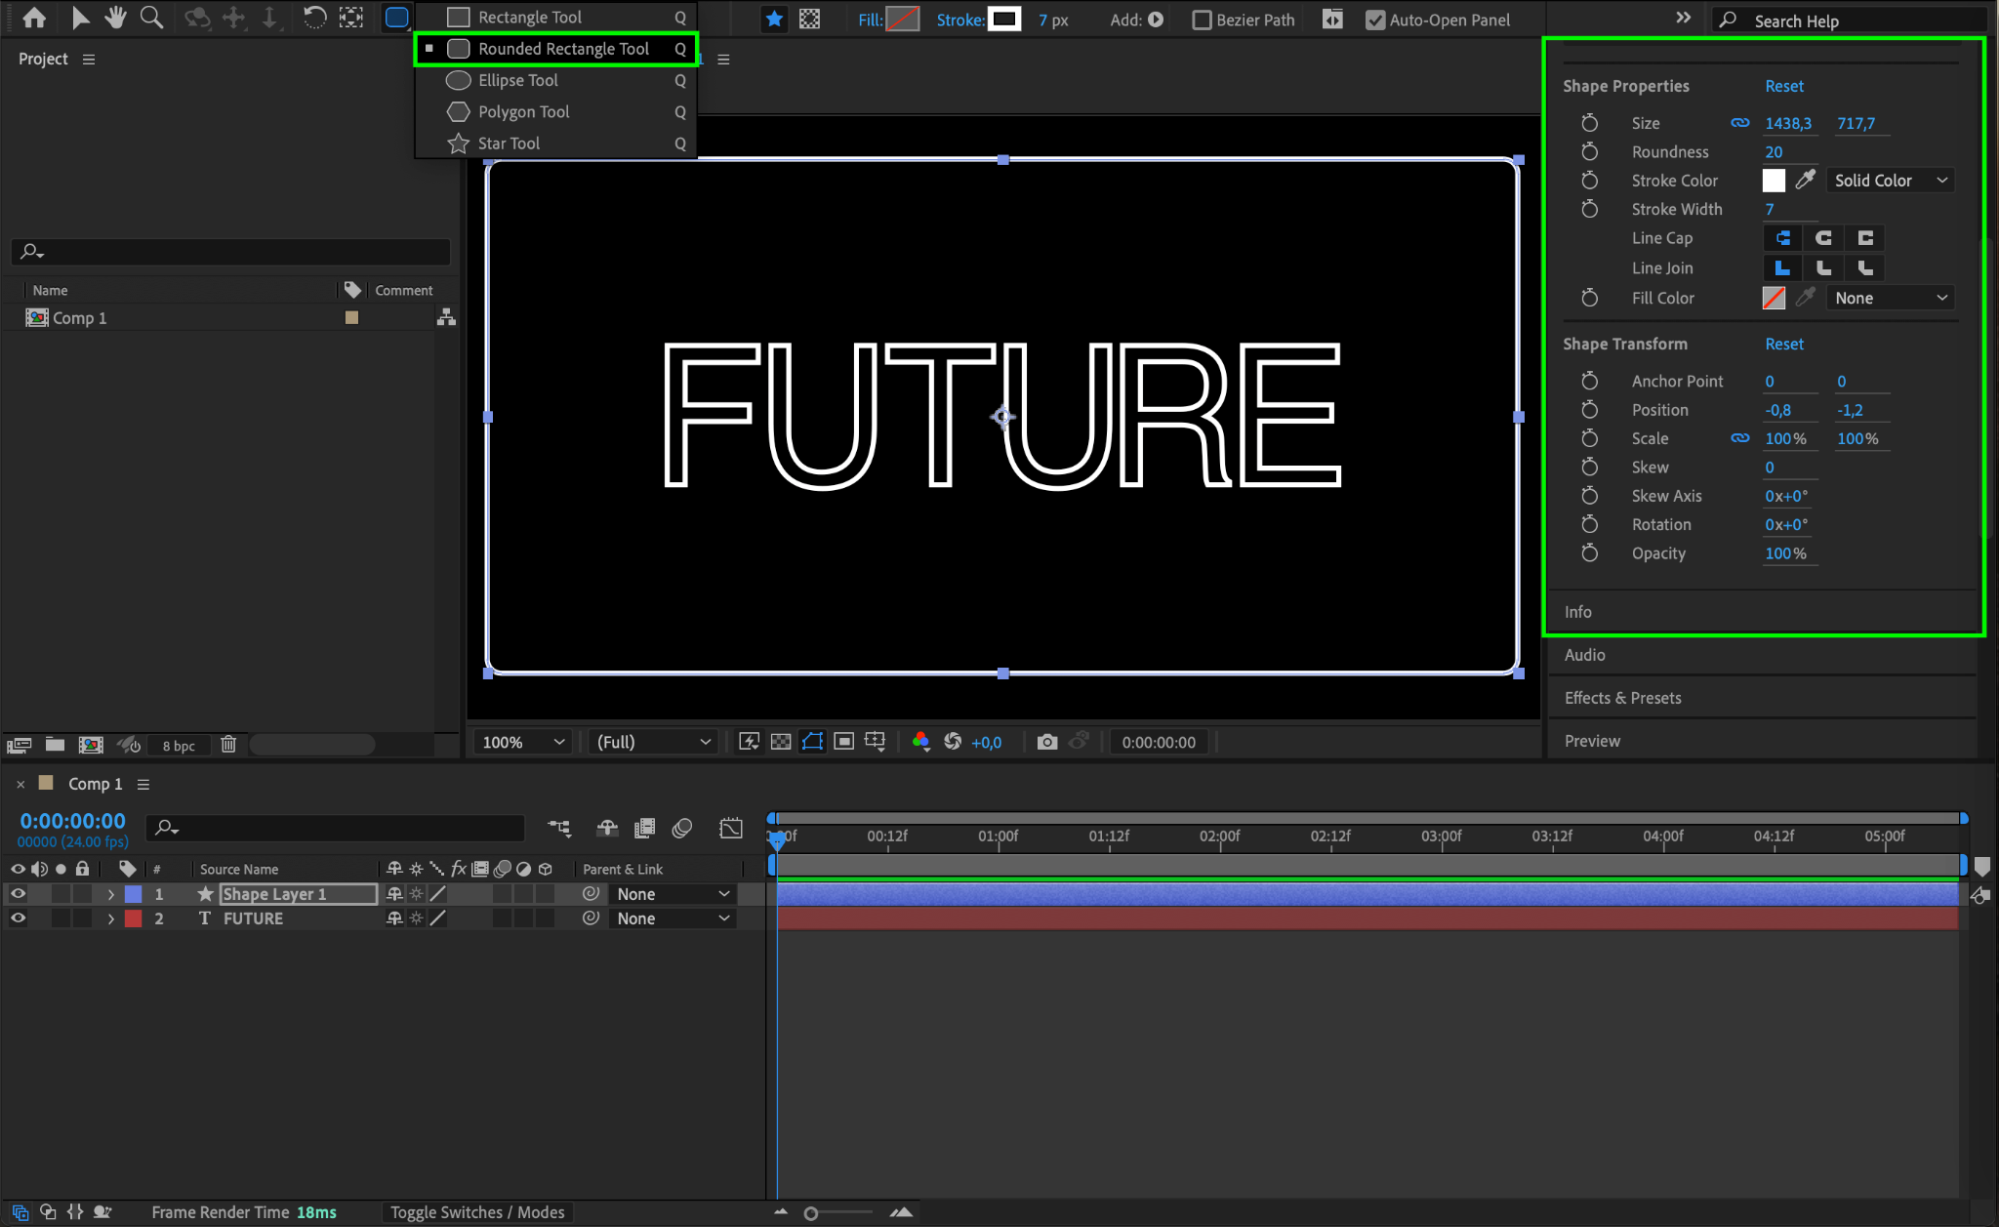The width and height of the screenshot is (1999, 1227).
Task: Click the Stroke Color eyedropper
Action: point(1805,180)
